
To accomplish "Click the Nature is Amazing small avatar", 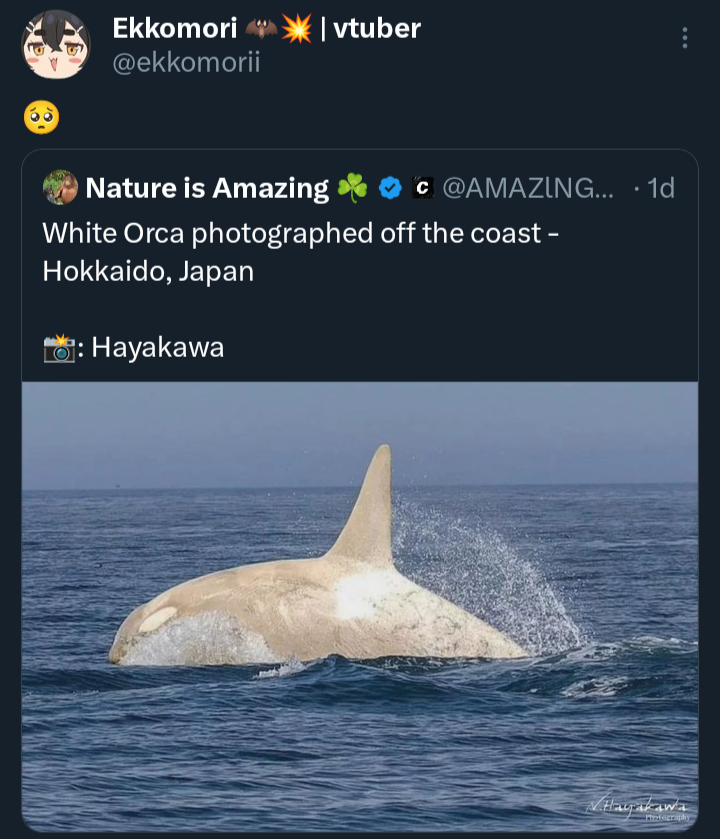I will click(x=61, y=187).
